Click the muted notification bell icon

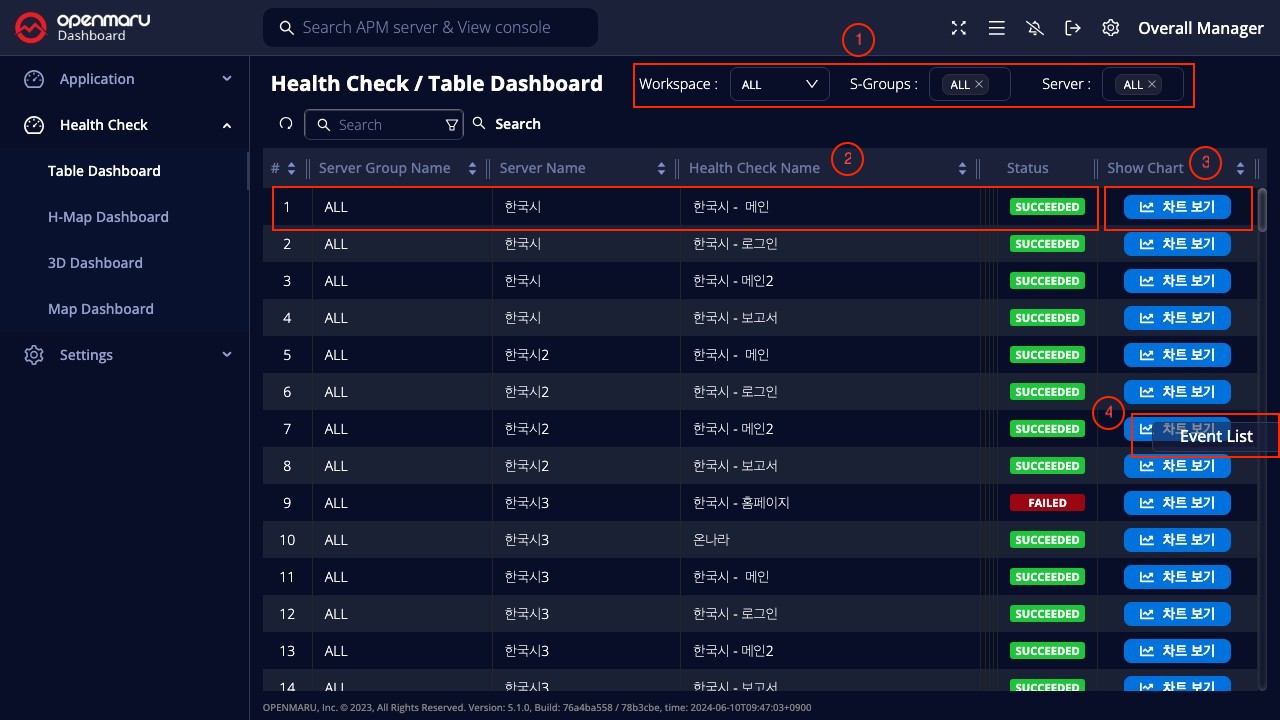1035,28
